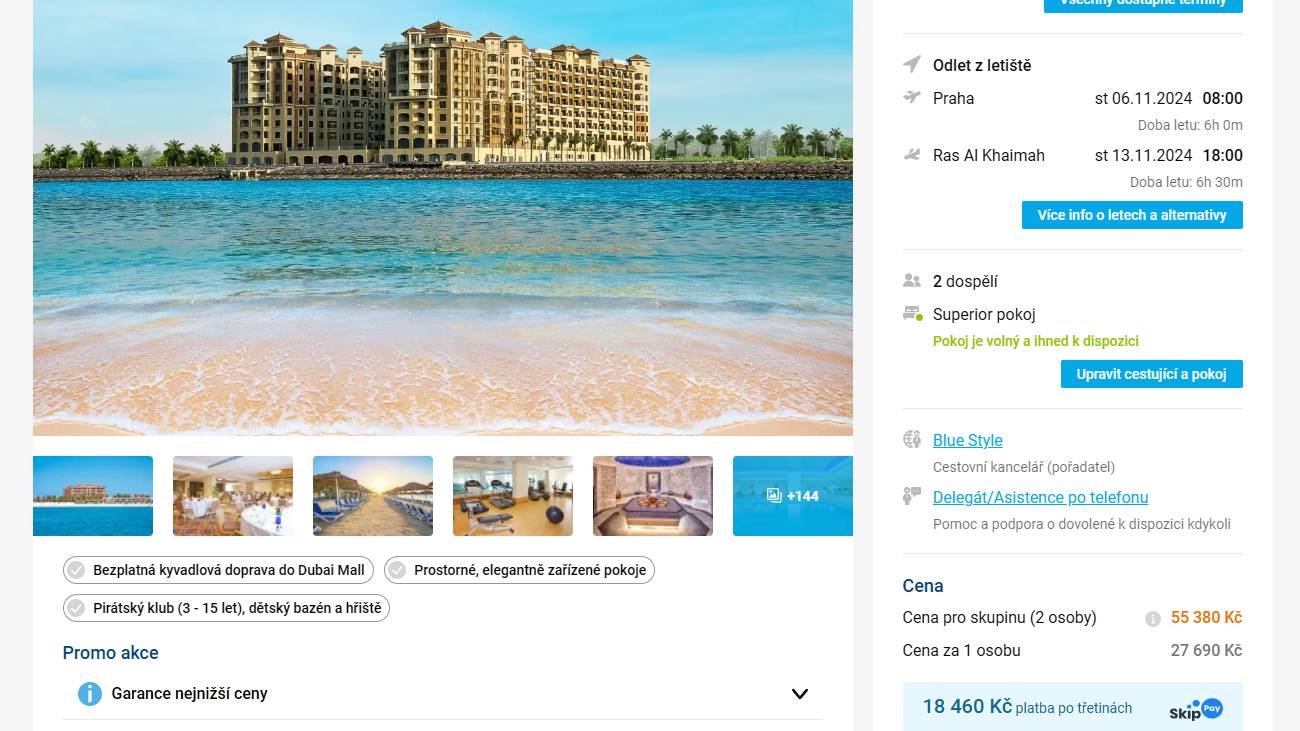The height and width of the screenshot is (731, 1300).
Task: Click the blue info icon for Garance nejnižší ceny
Action: (90, 694)
